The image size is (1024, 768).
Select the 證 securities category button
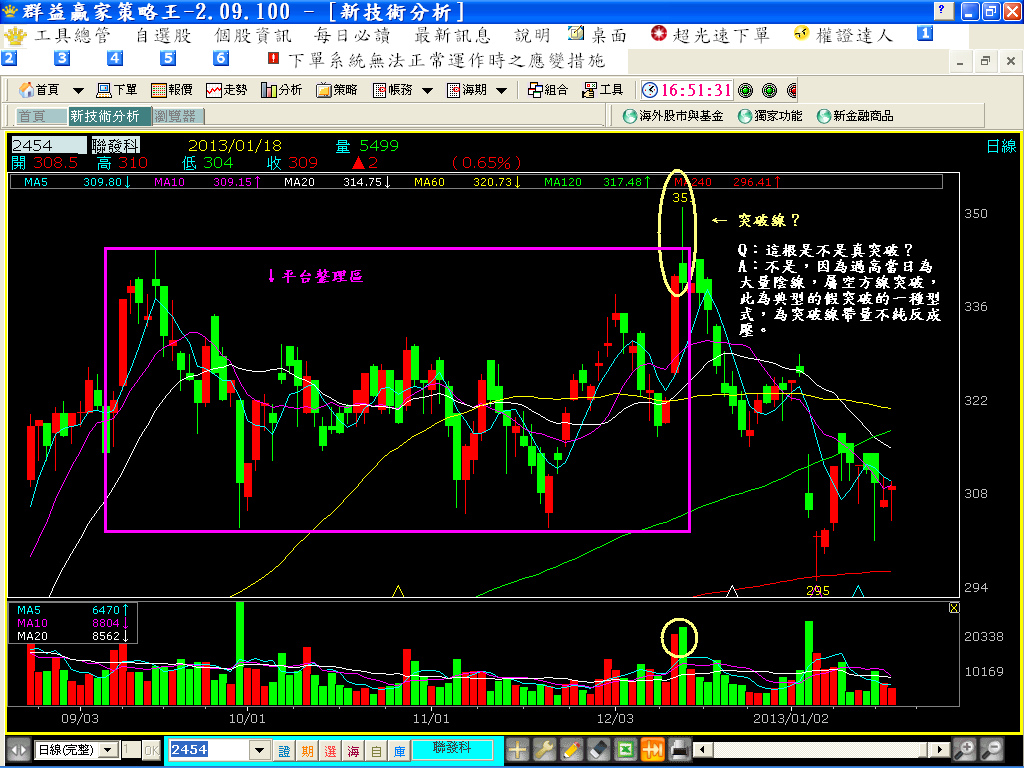284,751
